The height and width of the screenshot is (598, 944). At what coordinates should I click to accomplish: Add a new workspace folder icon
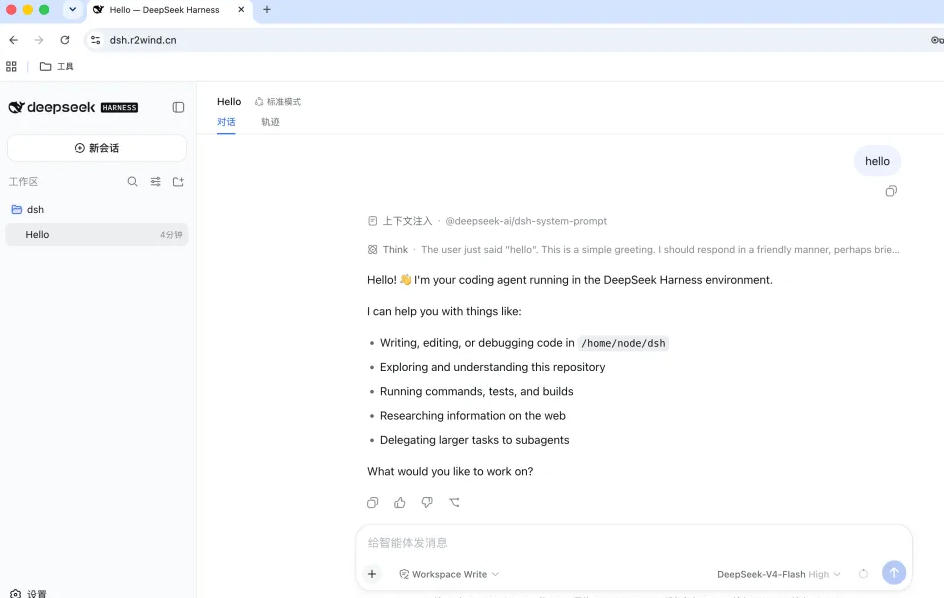click(x=178, y=182)
